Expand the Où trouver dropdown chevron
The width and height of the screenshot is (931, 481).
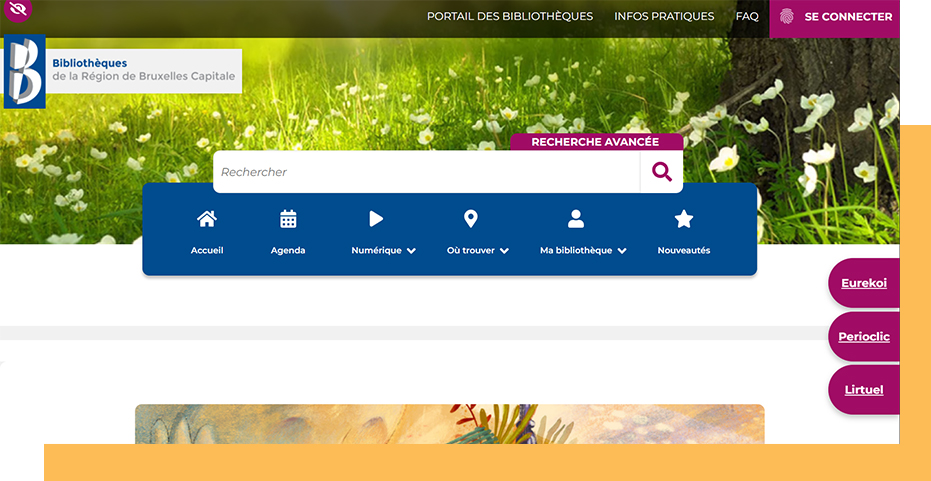click(504, 251)
